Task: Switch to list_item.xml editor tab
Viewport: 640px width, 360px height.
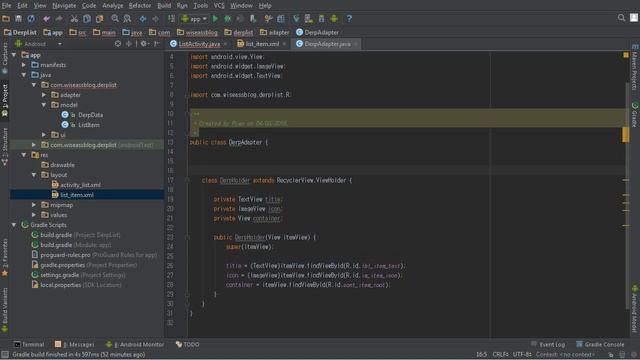Action: point(262,44)
